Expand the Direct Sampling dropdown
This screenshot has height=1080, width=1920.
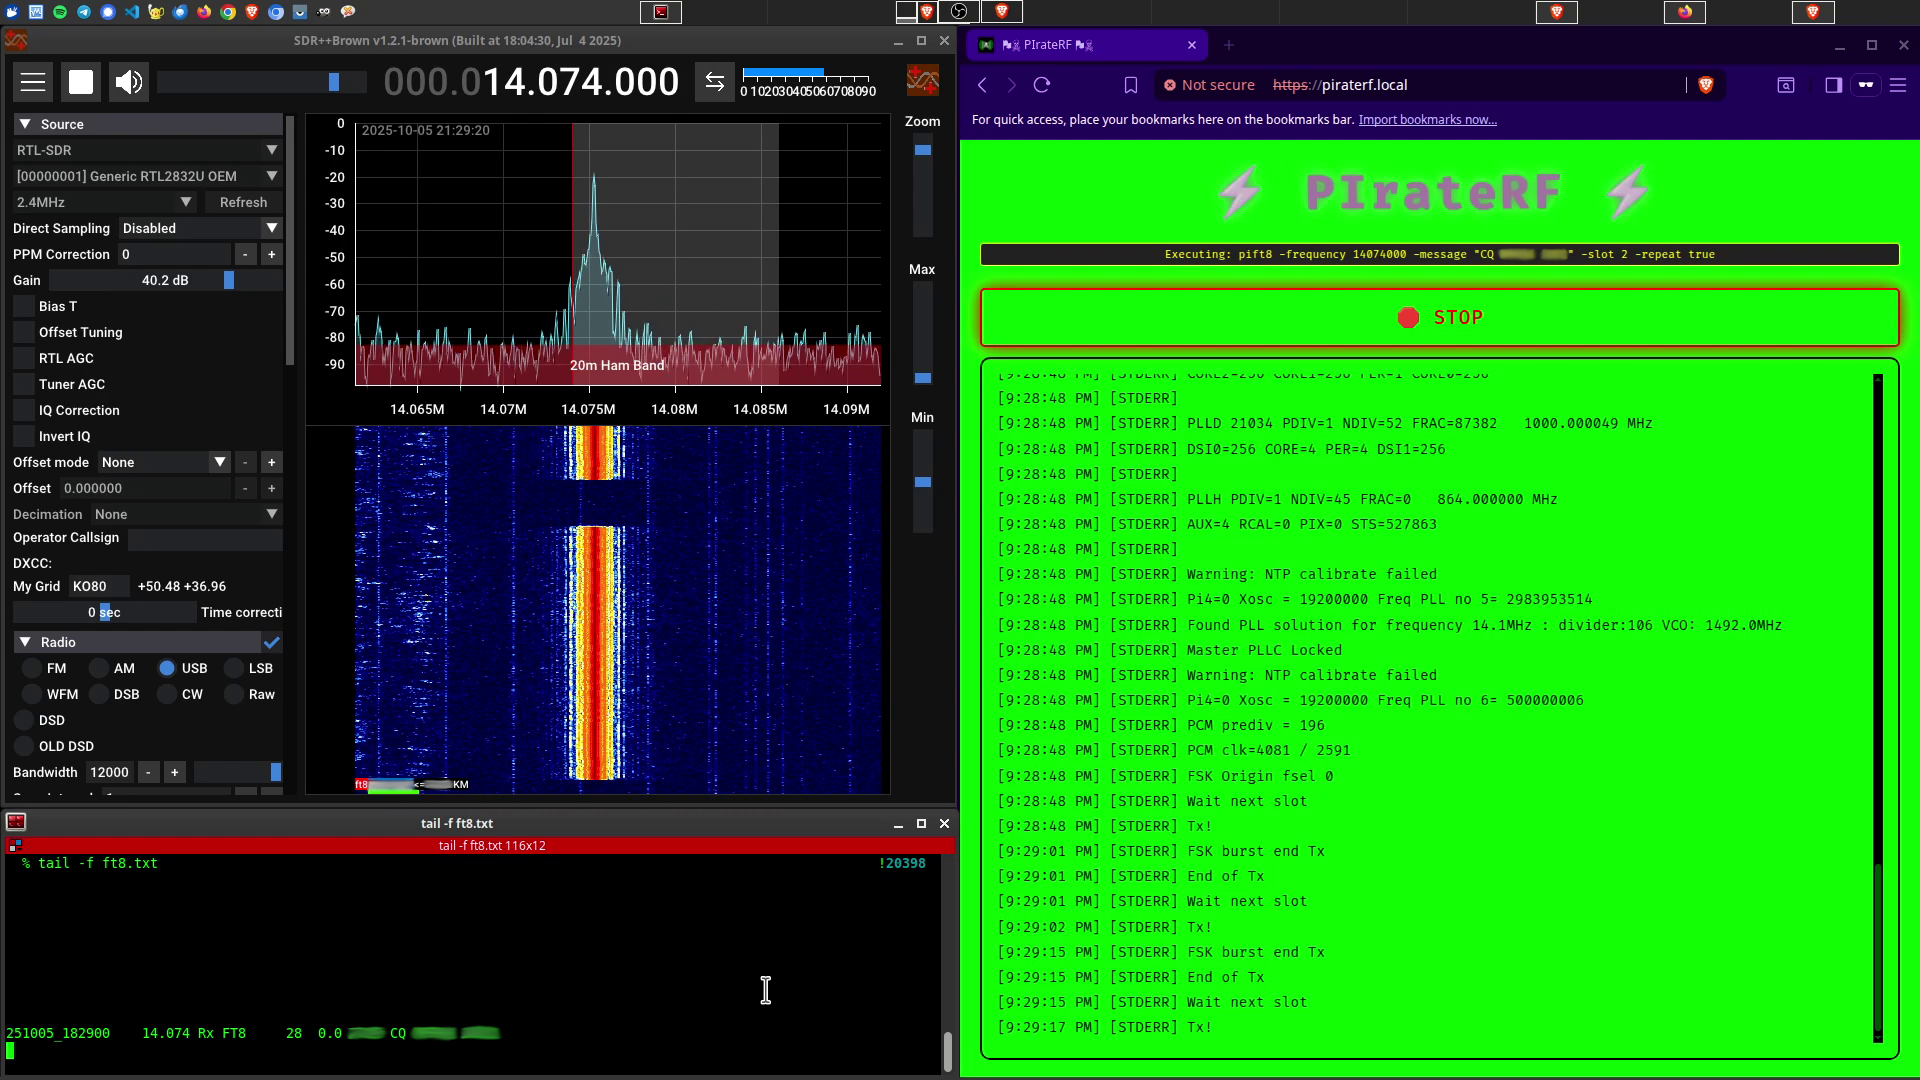pyautogui.click(x=199, y=228)
